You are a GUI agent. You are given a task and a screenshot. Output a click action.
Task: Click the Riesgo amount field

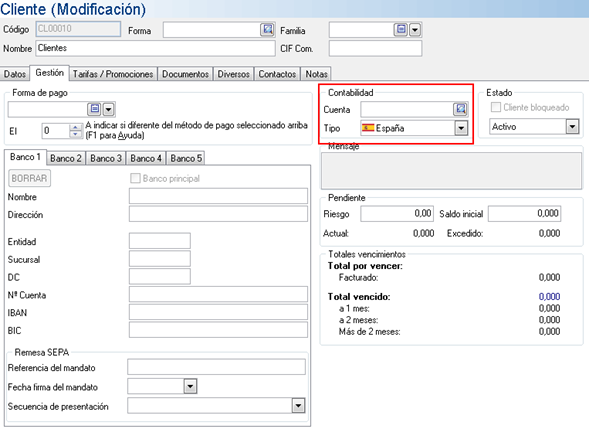point(397,213)
